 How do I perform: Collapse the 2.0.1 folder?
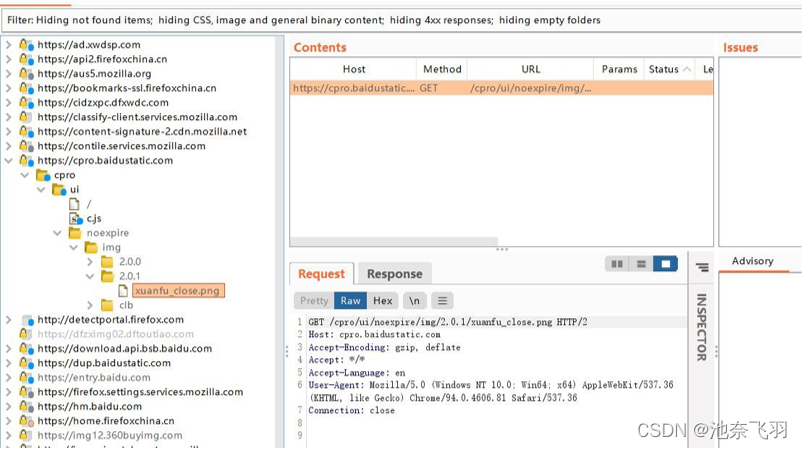click(90, 276)
